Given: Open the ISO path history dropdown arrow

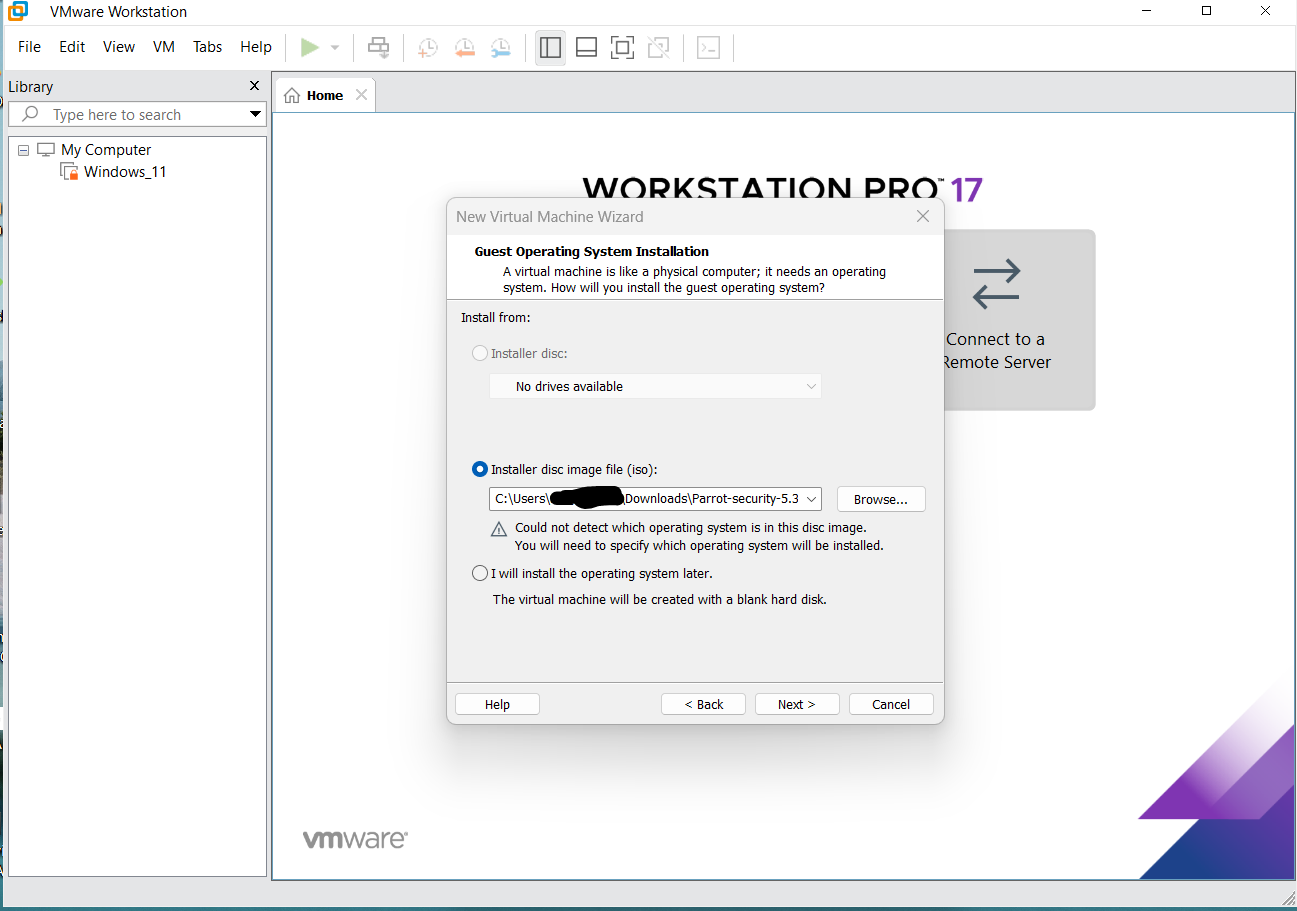Looking at the screenshot, I should (811, 498).
